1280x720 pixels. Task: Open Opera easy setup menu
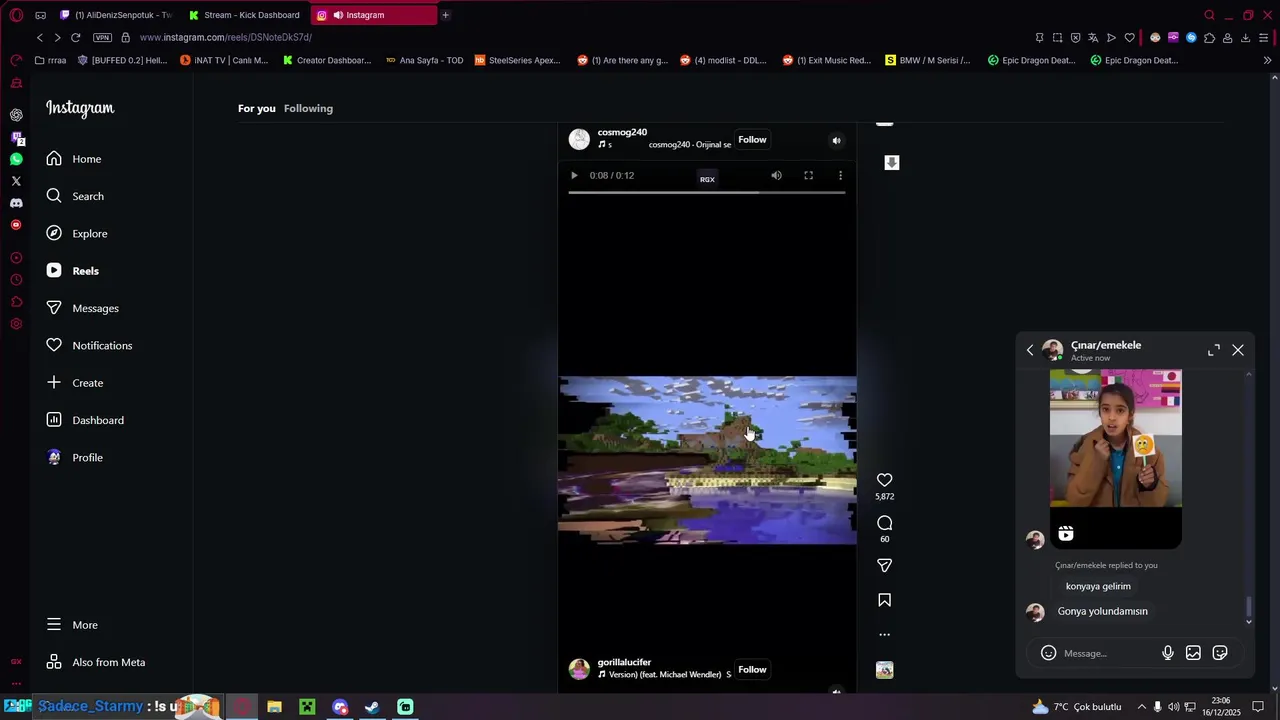click(x=1263, y=38)
